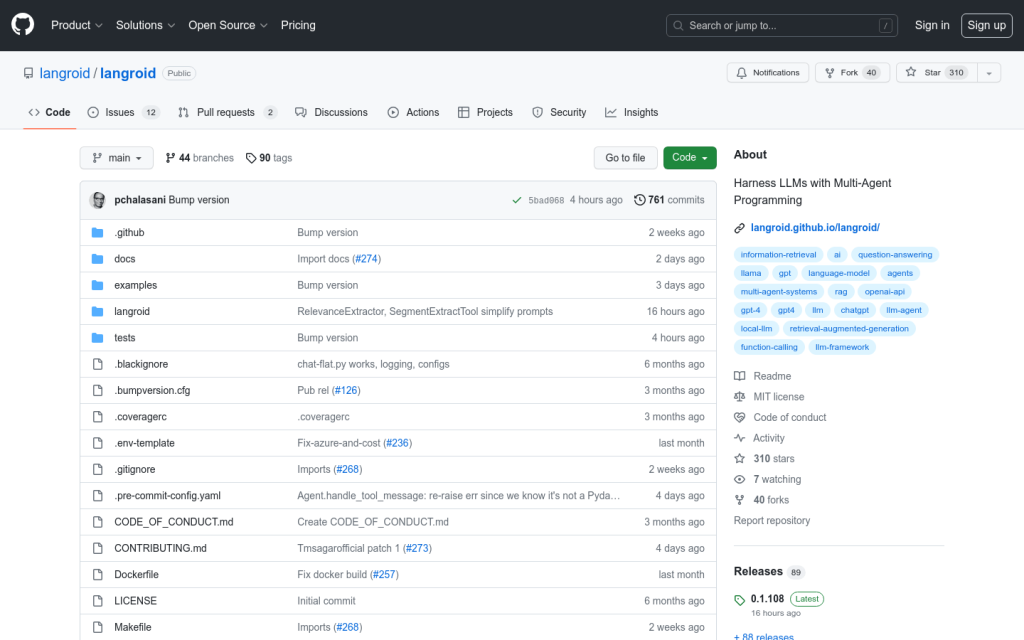The width and height of the screenshot is (1024, 640).
Task: Expand the Solutions dropdown
Action: click(x=145, y=25)
